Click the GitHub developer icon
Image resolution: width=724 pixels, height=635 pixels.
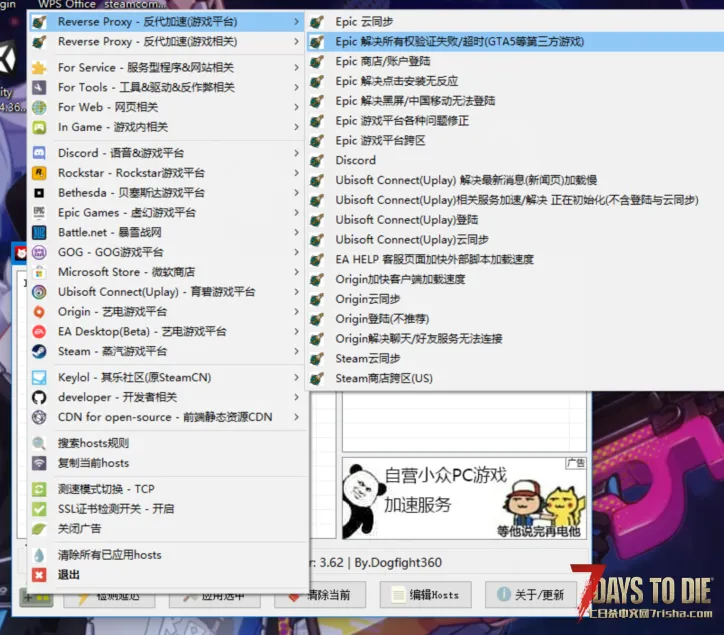39,397
